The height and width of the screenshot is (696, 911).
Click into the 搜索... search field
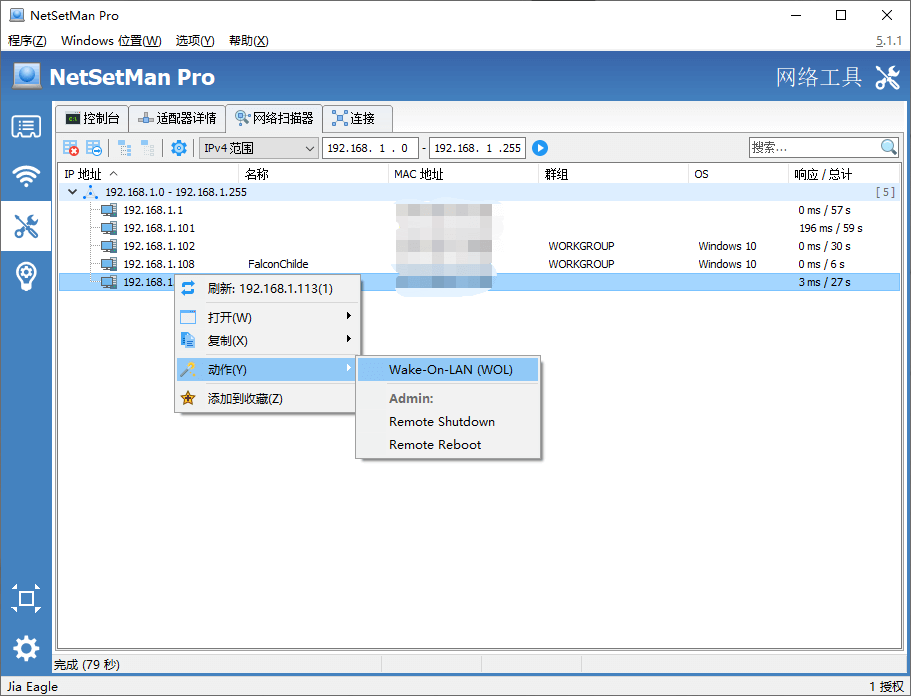click(x=813, y=148)
